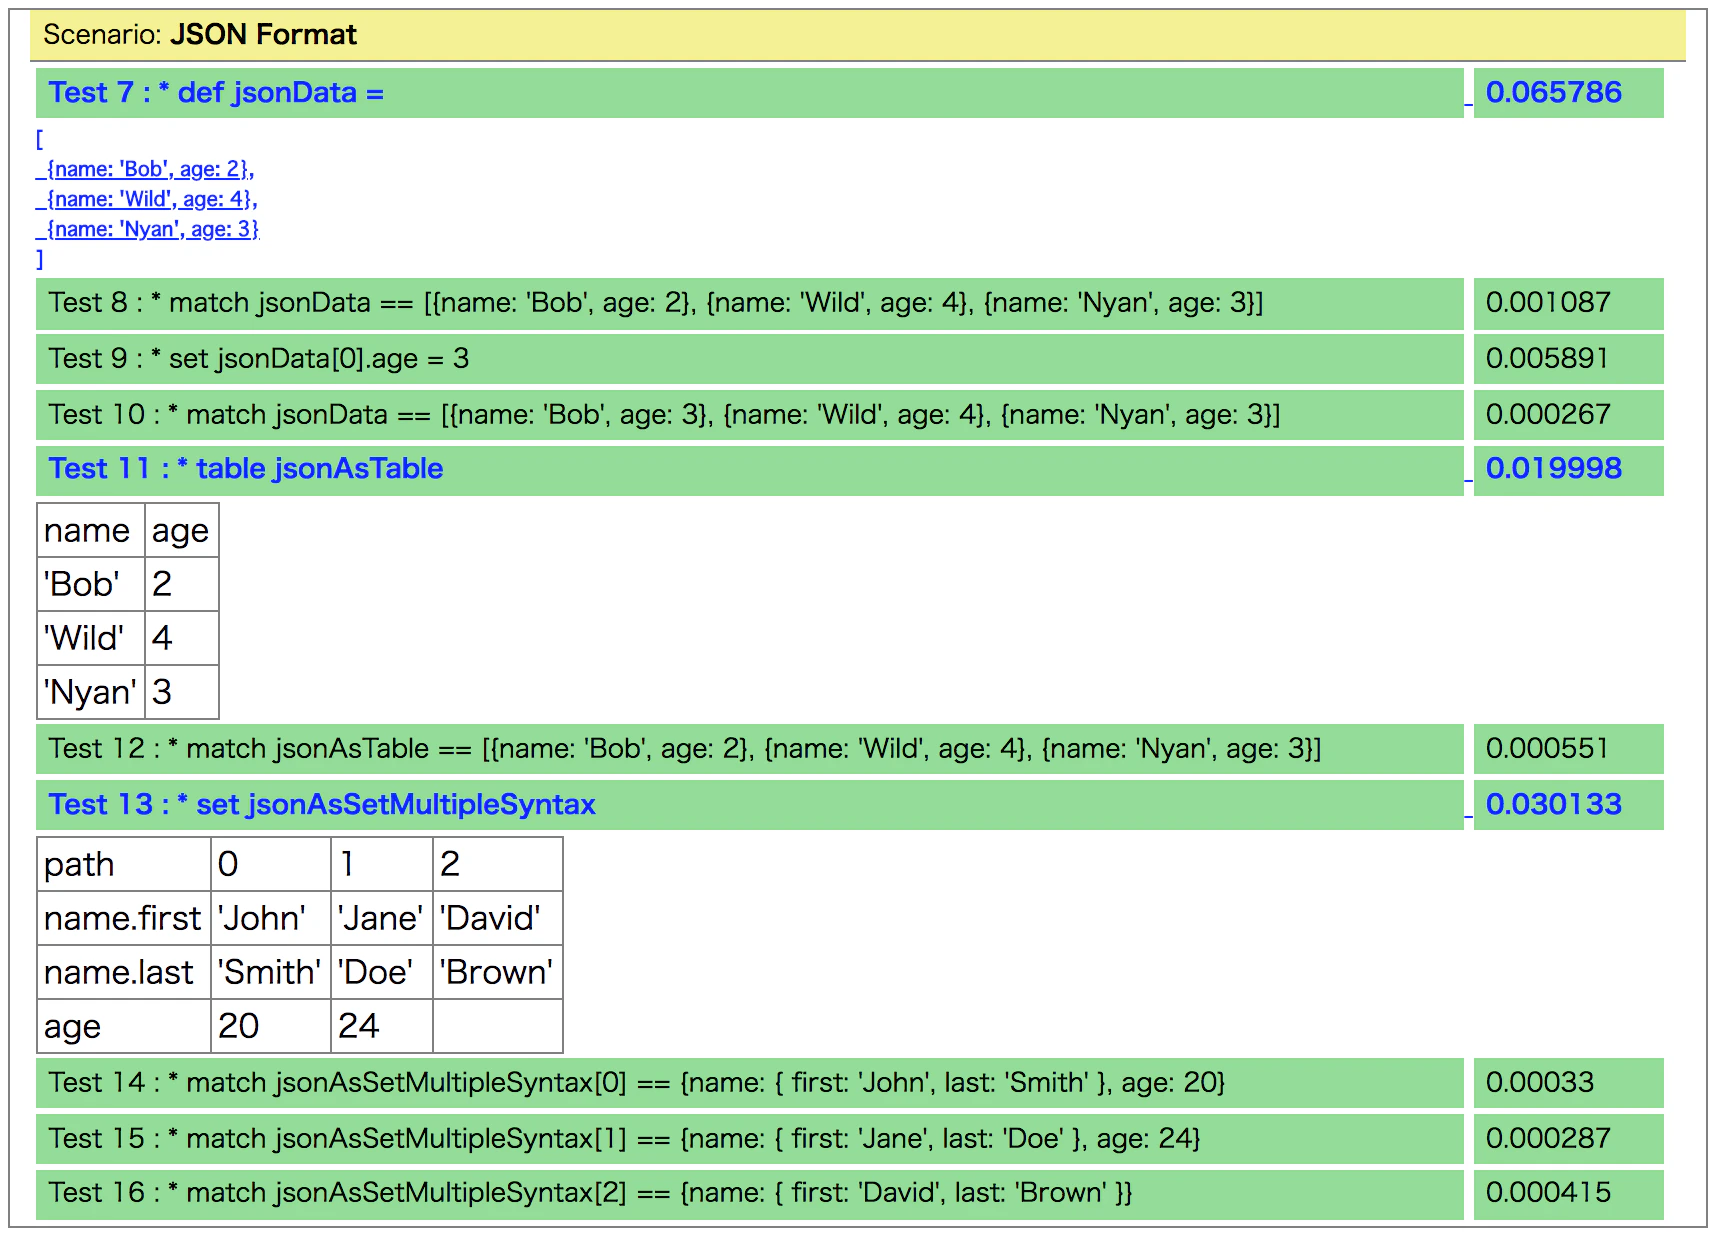Select the Test 16 match row

click(x=750, y=1193)
